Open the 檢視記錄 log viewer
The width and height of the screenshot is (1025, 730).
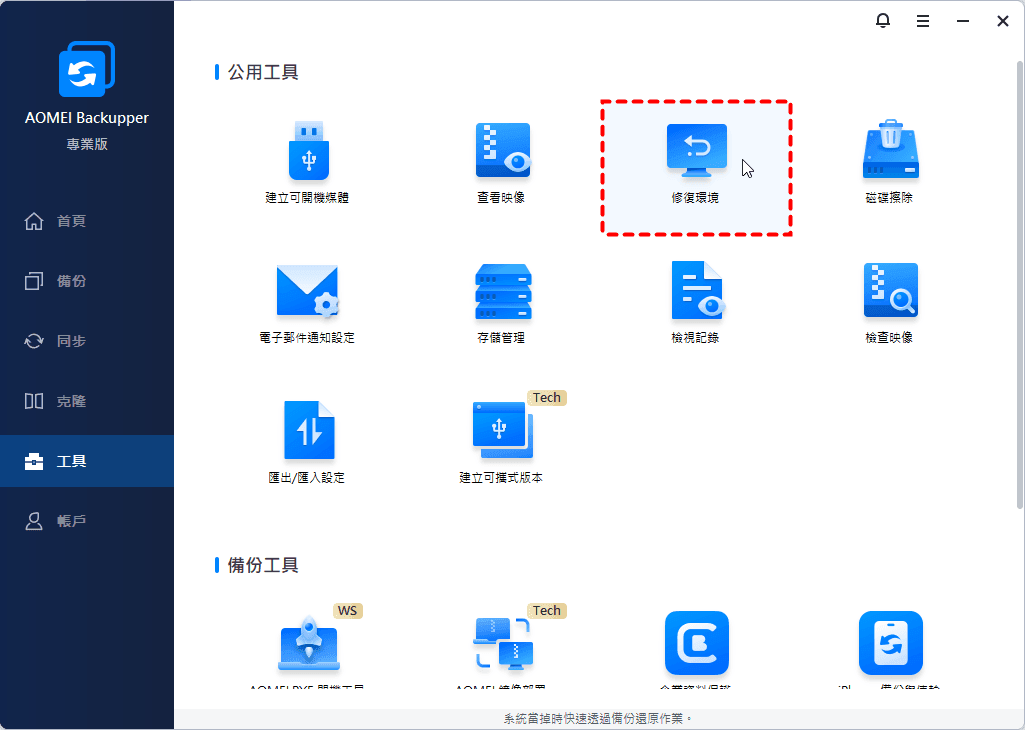(696, 292)
